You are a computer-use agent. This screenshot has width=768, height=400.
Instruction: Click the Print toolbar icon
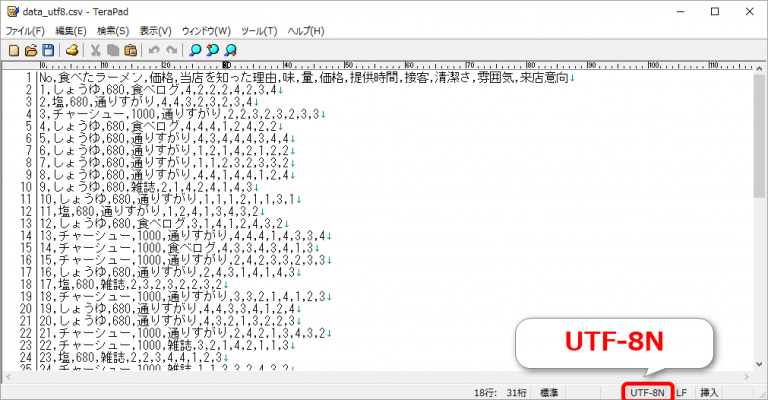[x=73, y=50]
